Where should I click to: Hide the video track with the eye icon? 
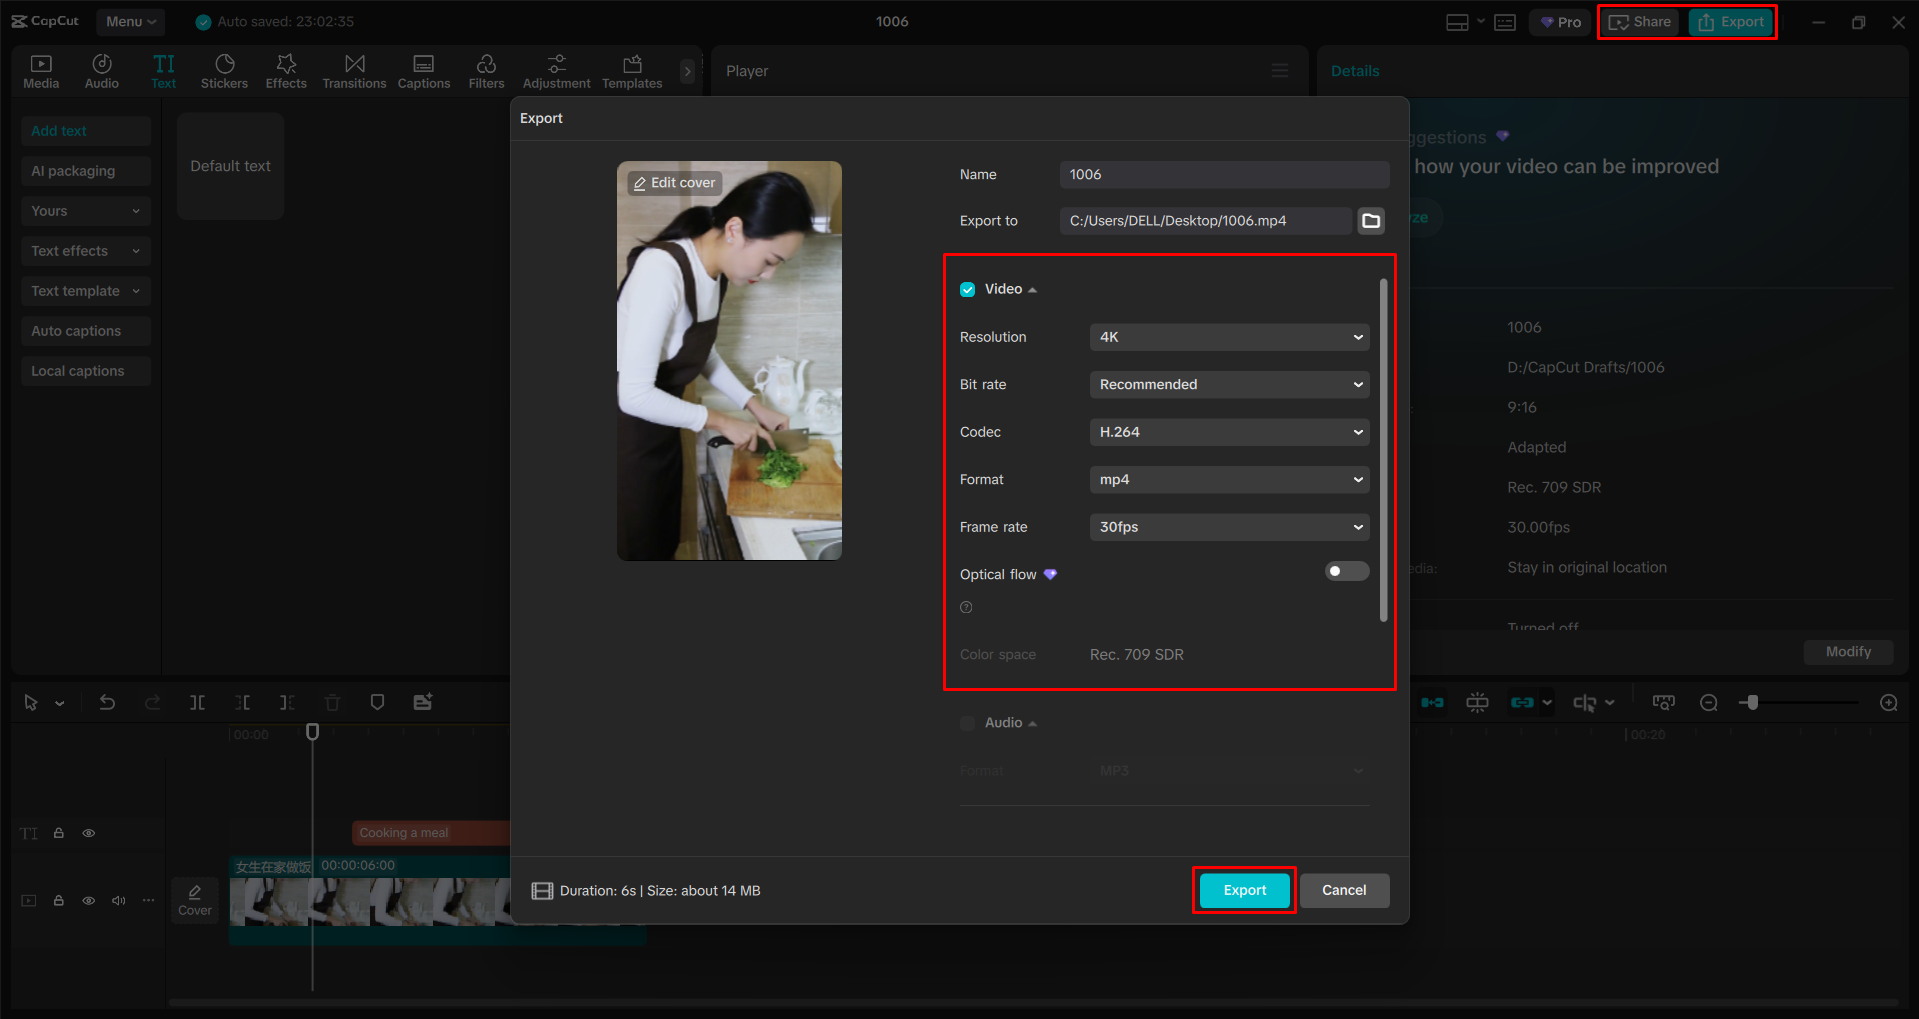(x=88, y=900)
